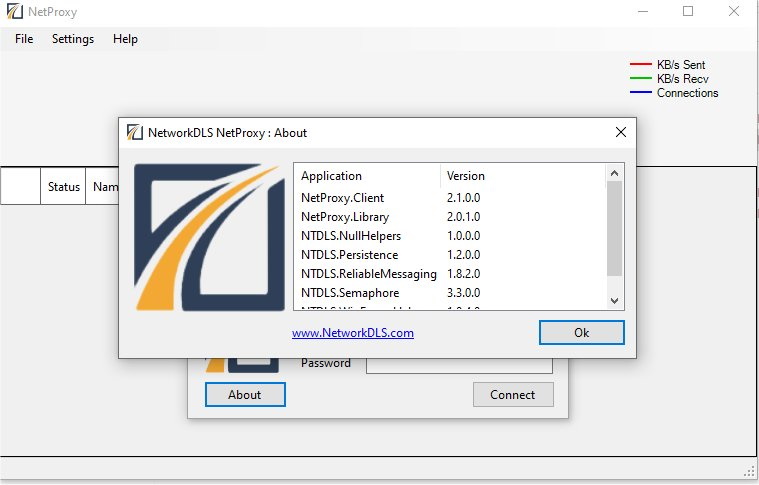Open the File menu

pyautogui.click(x=24, y=39)
